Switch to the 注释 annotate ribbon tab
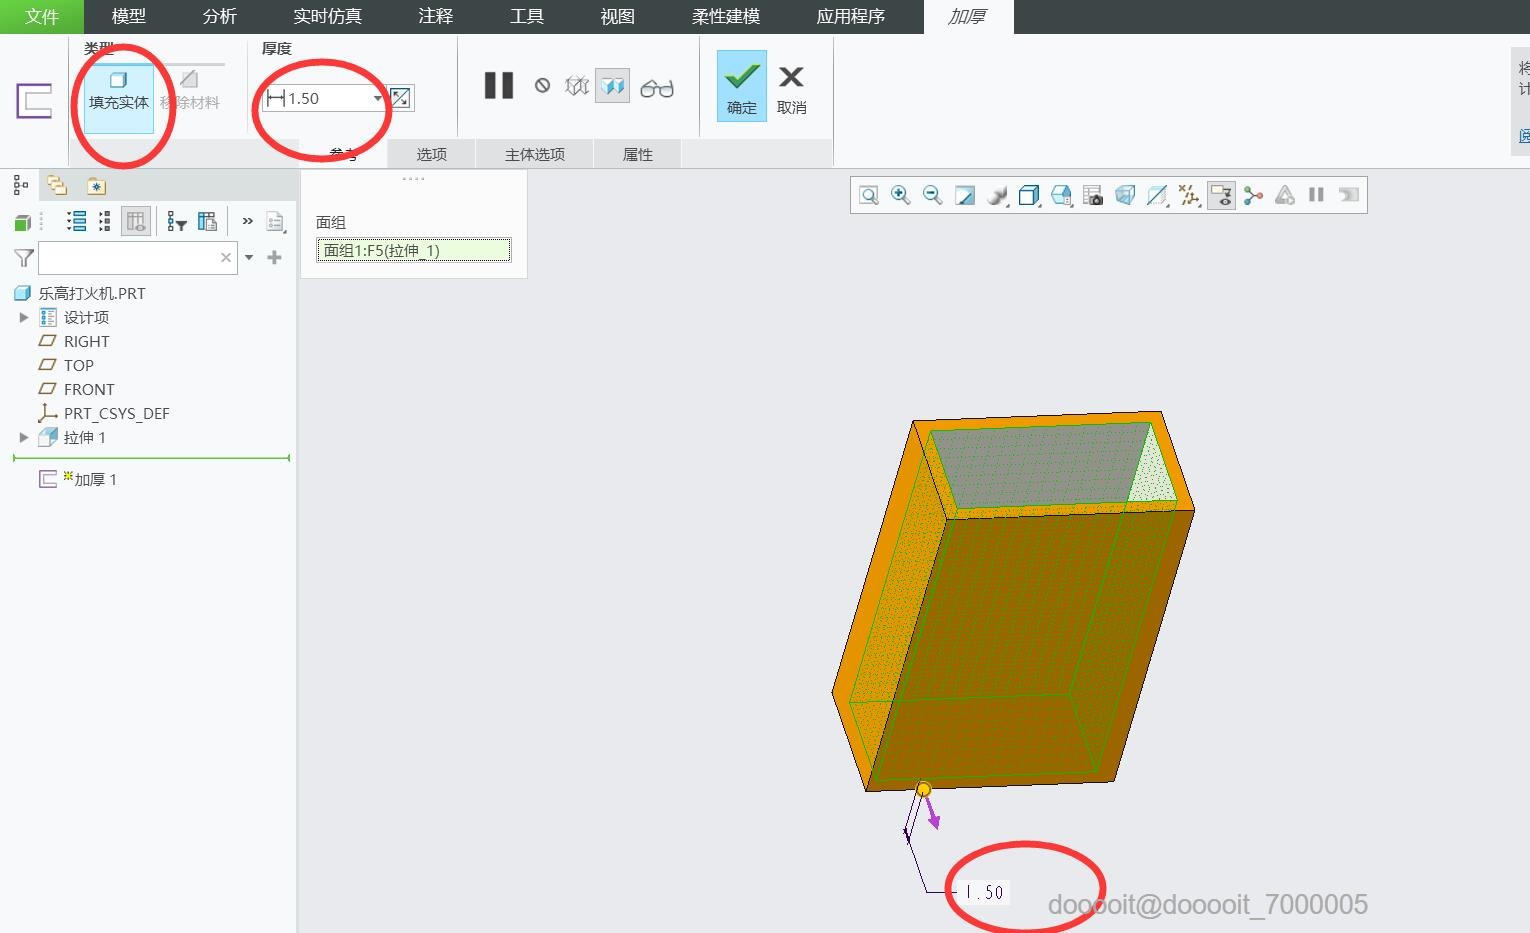 (436, 16)
